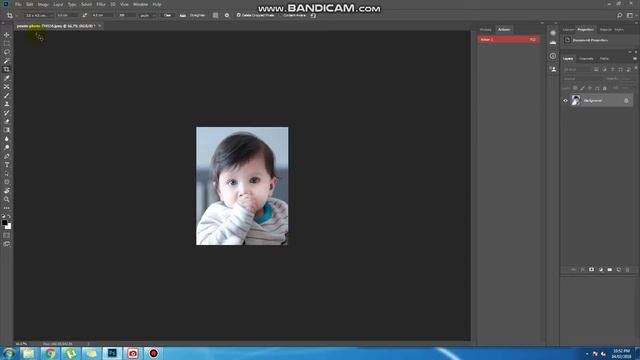640x360 pixels.
Task: Click the Background layer thumbnail
Action: [576, 100]
